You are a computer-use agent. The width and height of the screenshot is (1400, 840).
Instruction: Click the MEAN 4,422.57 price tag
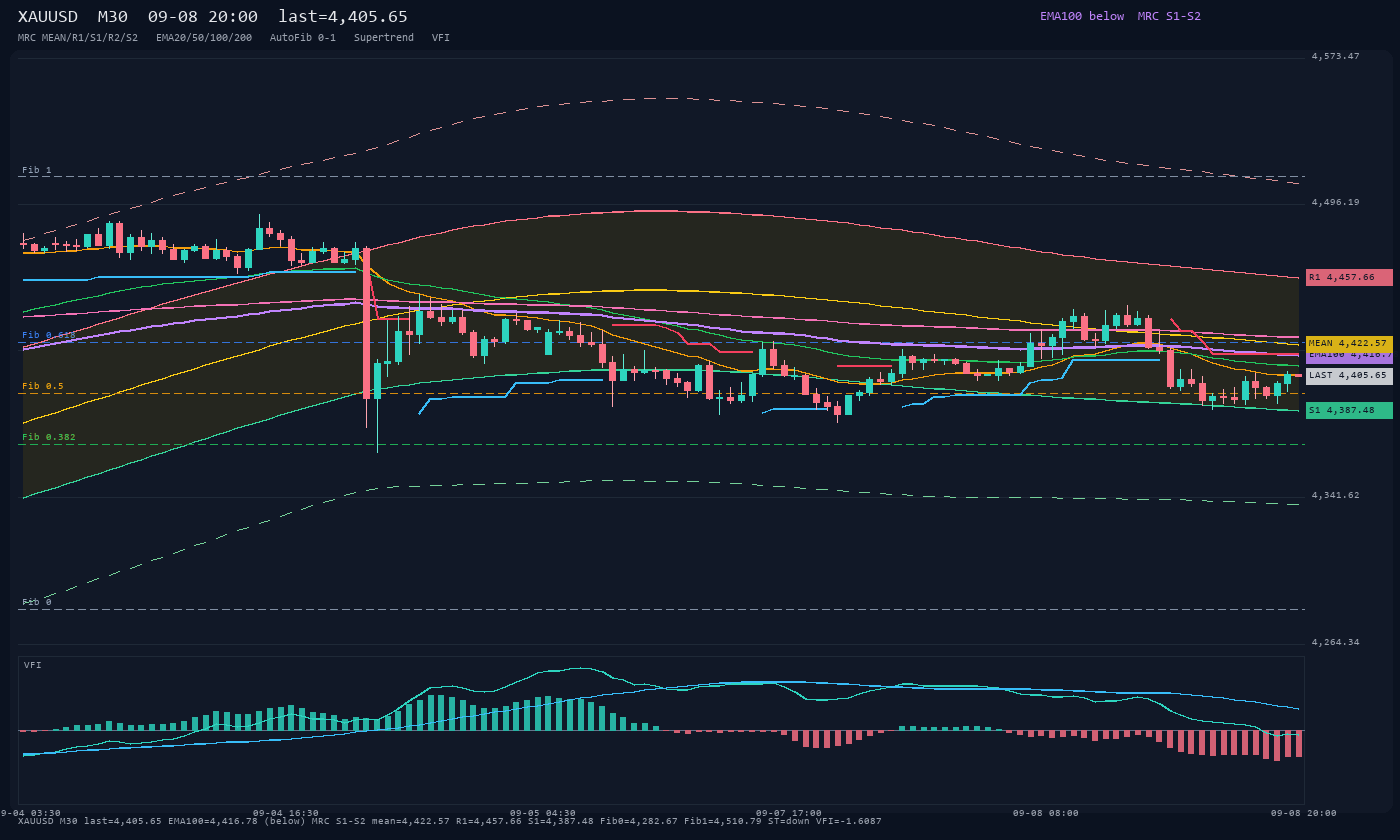point(1349,343)
